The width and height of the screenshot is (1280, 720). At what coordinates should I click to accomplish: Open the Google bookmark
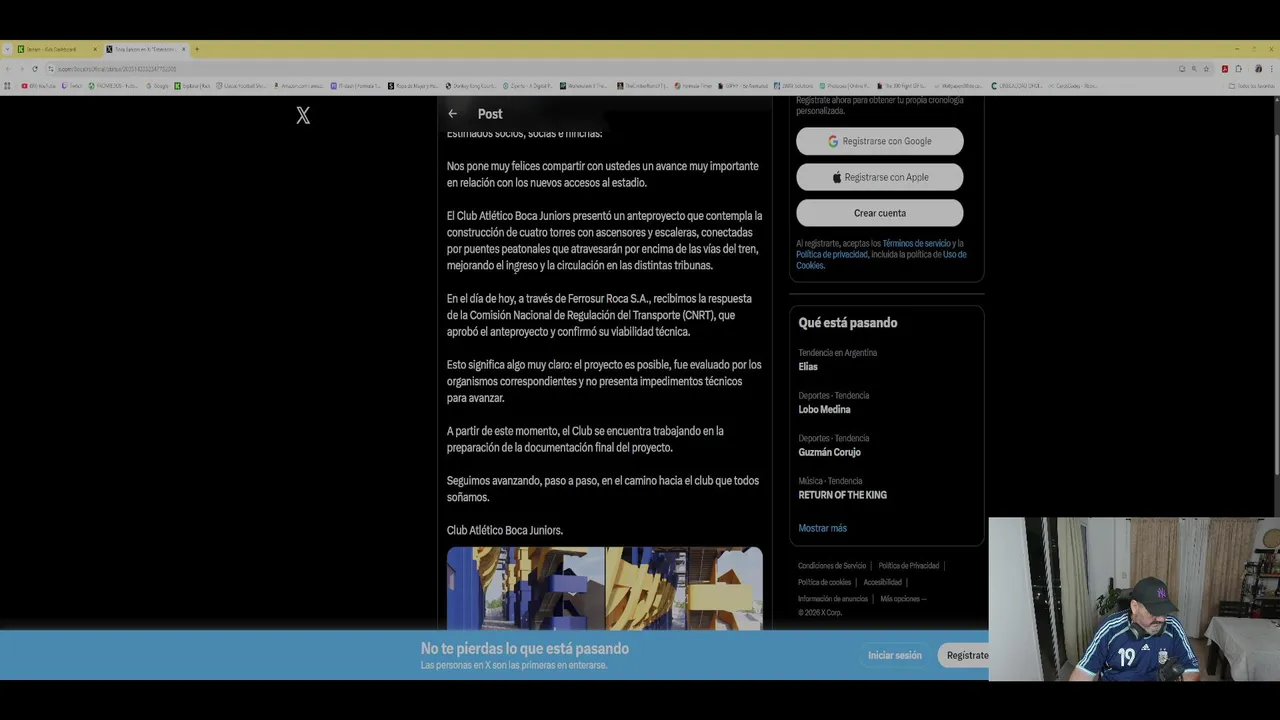click(x=157, y=86)
